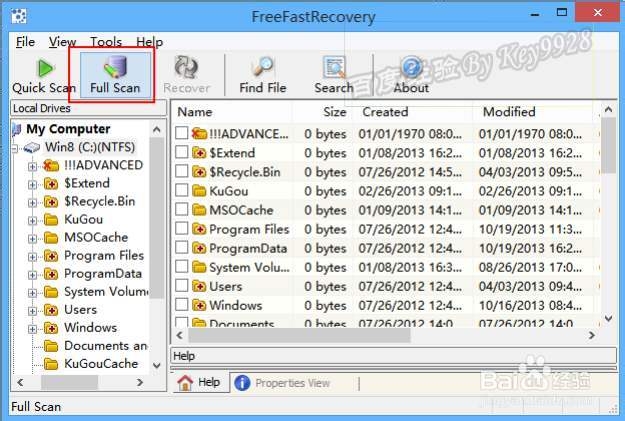
Task: Click the drive tree horizontal scrollbar thumb
Action: click(69, 383)
